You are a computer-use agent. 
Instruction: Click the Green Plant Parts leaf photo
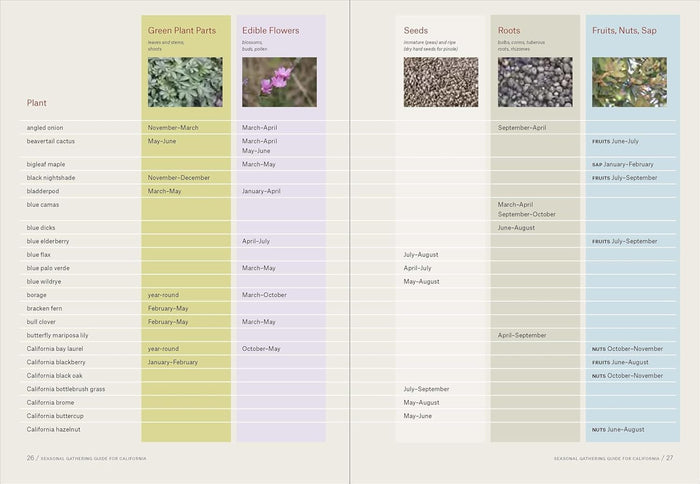point(185,82)
